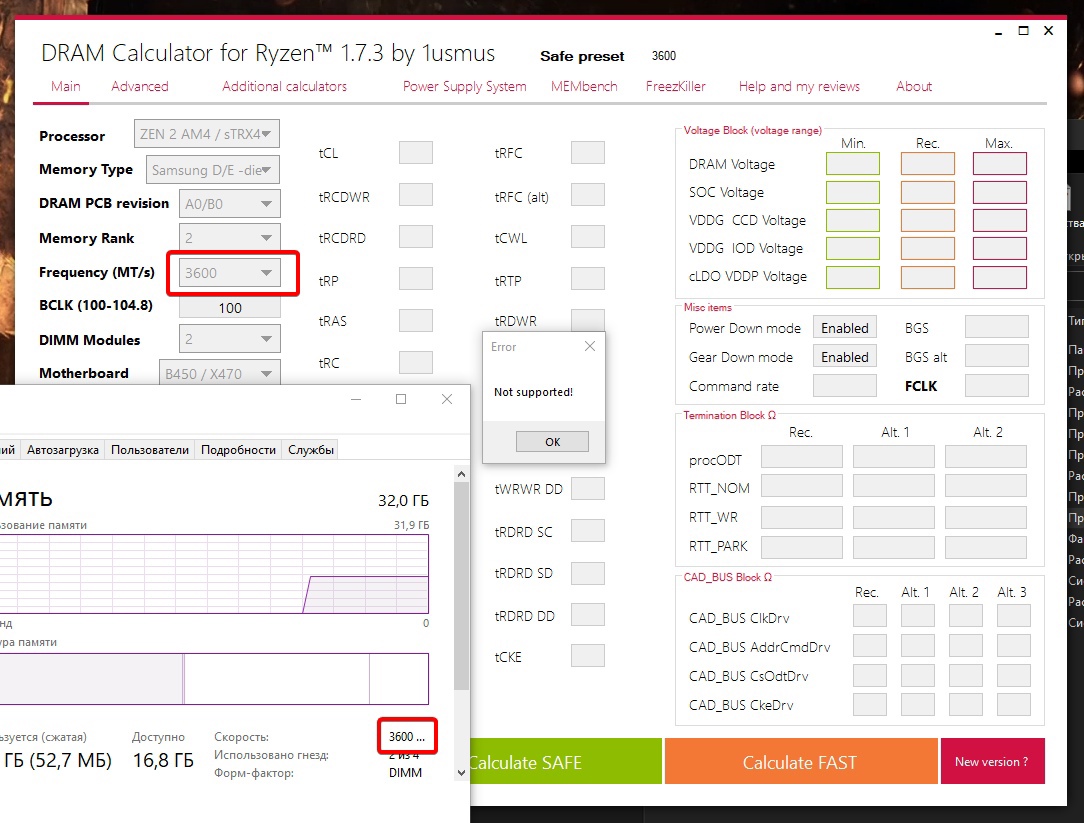
Task: Click the New version ? button
Action: point(992,761)
